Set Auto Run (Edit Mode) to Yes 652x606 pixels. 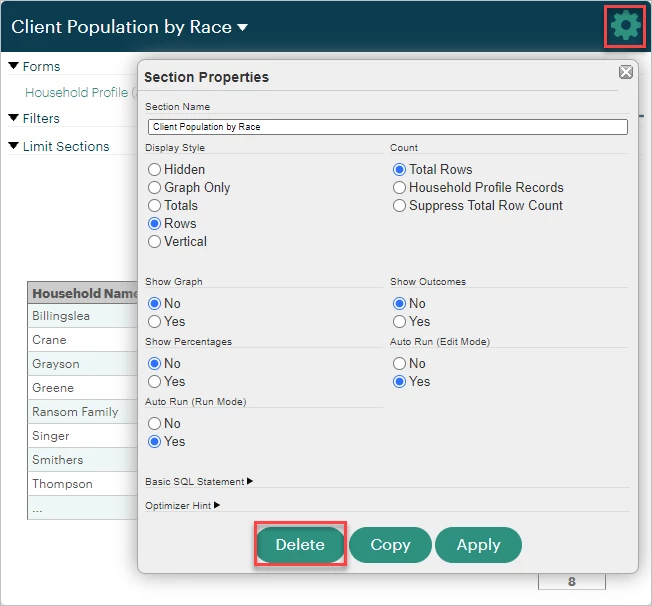(x=399, y=381)
